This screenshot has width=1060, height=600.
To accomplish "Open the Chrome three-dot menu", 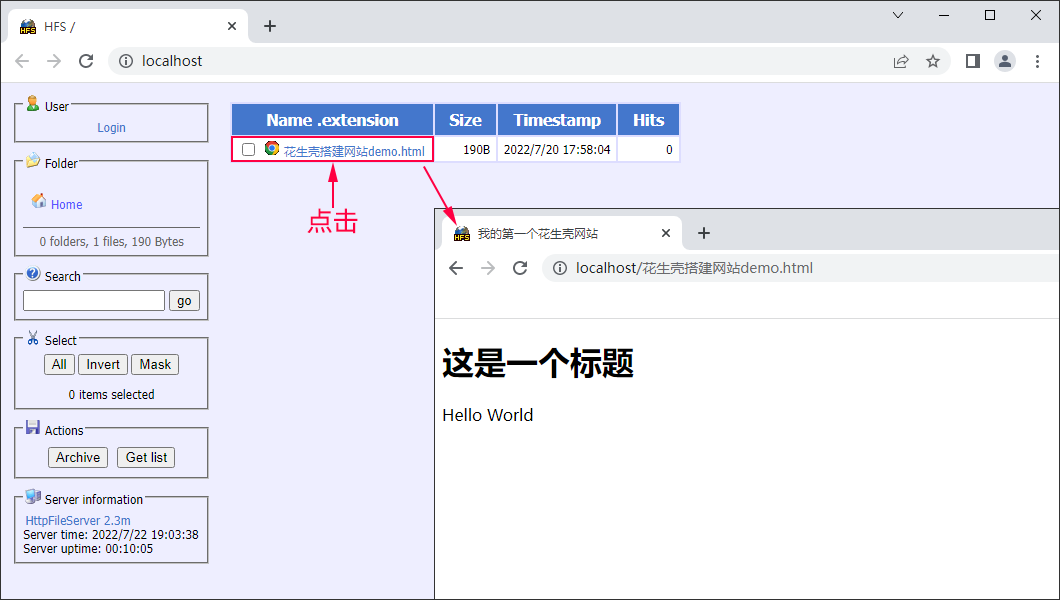I will tap(1037, 61).
